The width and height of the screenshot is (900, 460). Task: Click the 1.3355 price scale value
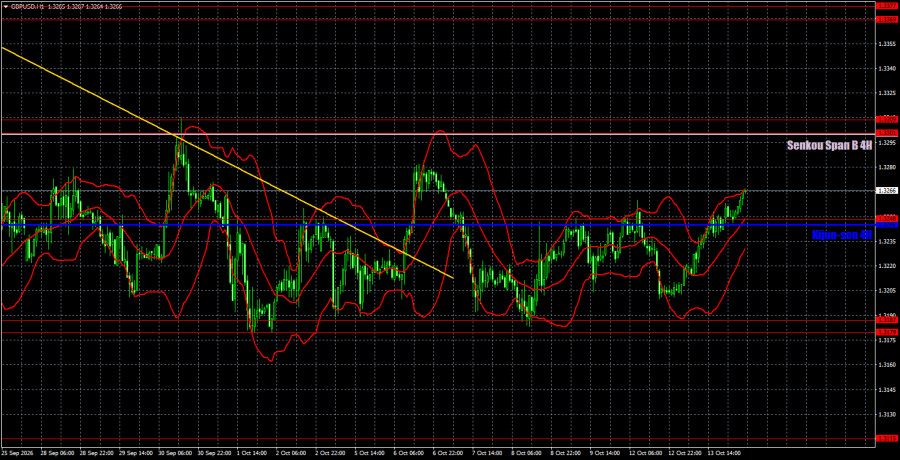pyautogui.click(x=887, y=44)
